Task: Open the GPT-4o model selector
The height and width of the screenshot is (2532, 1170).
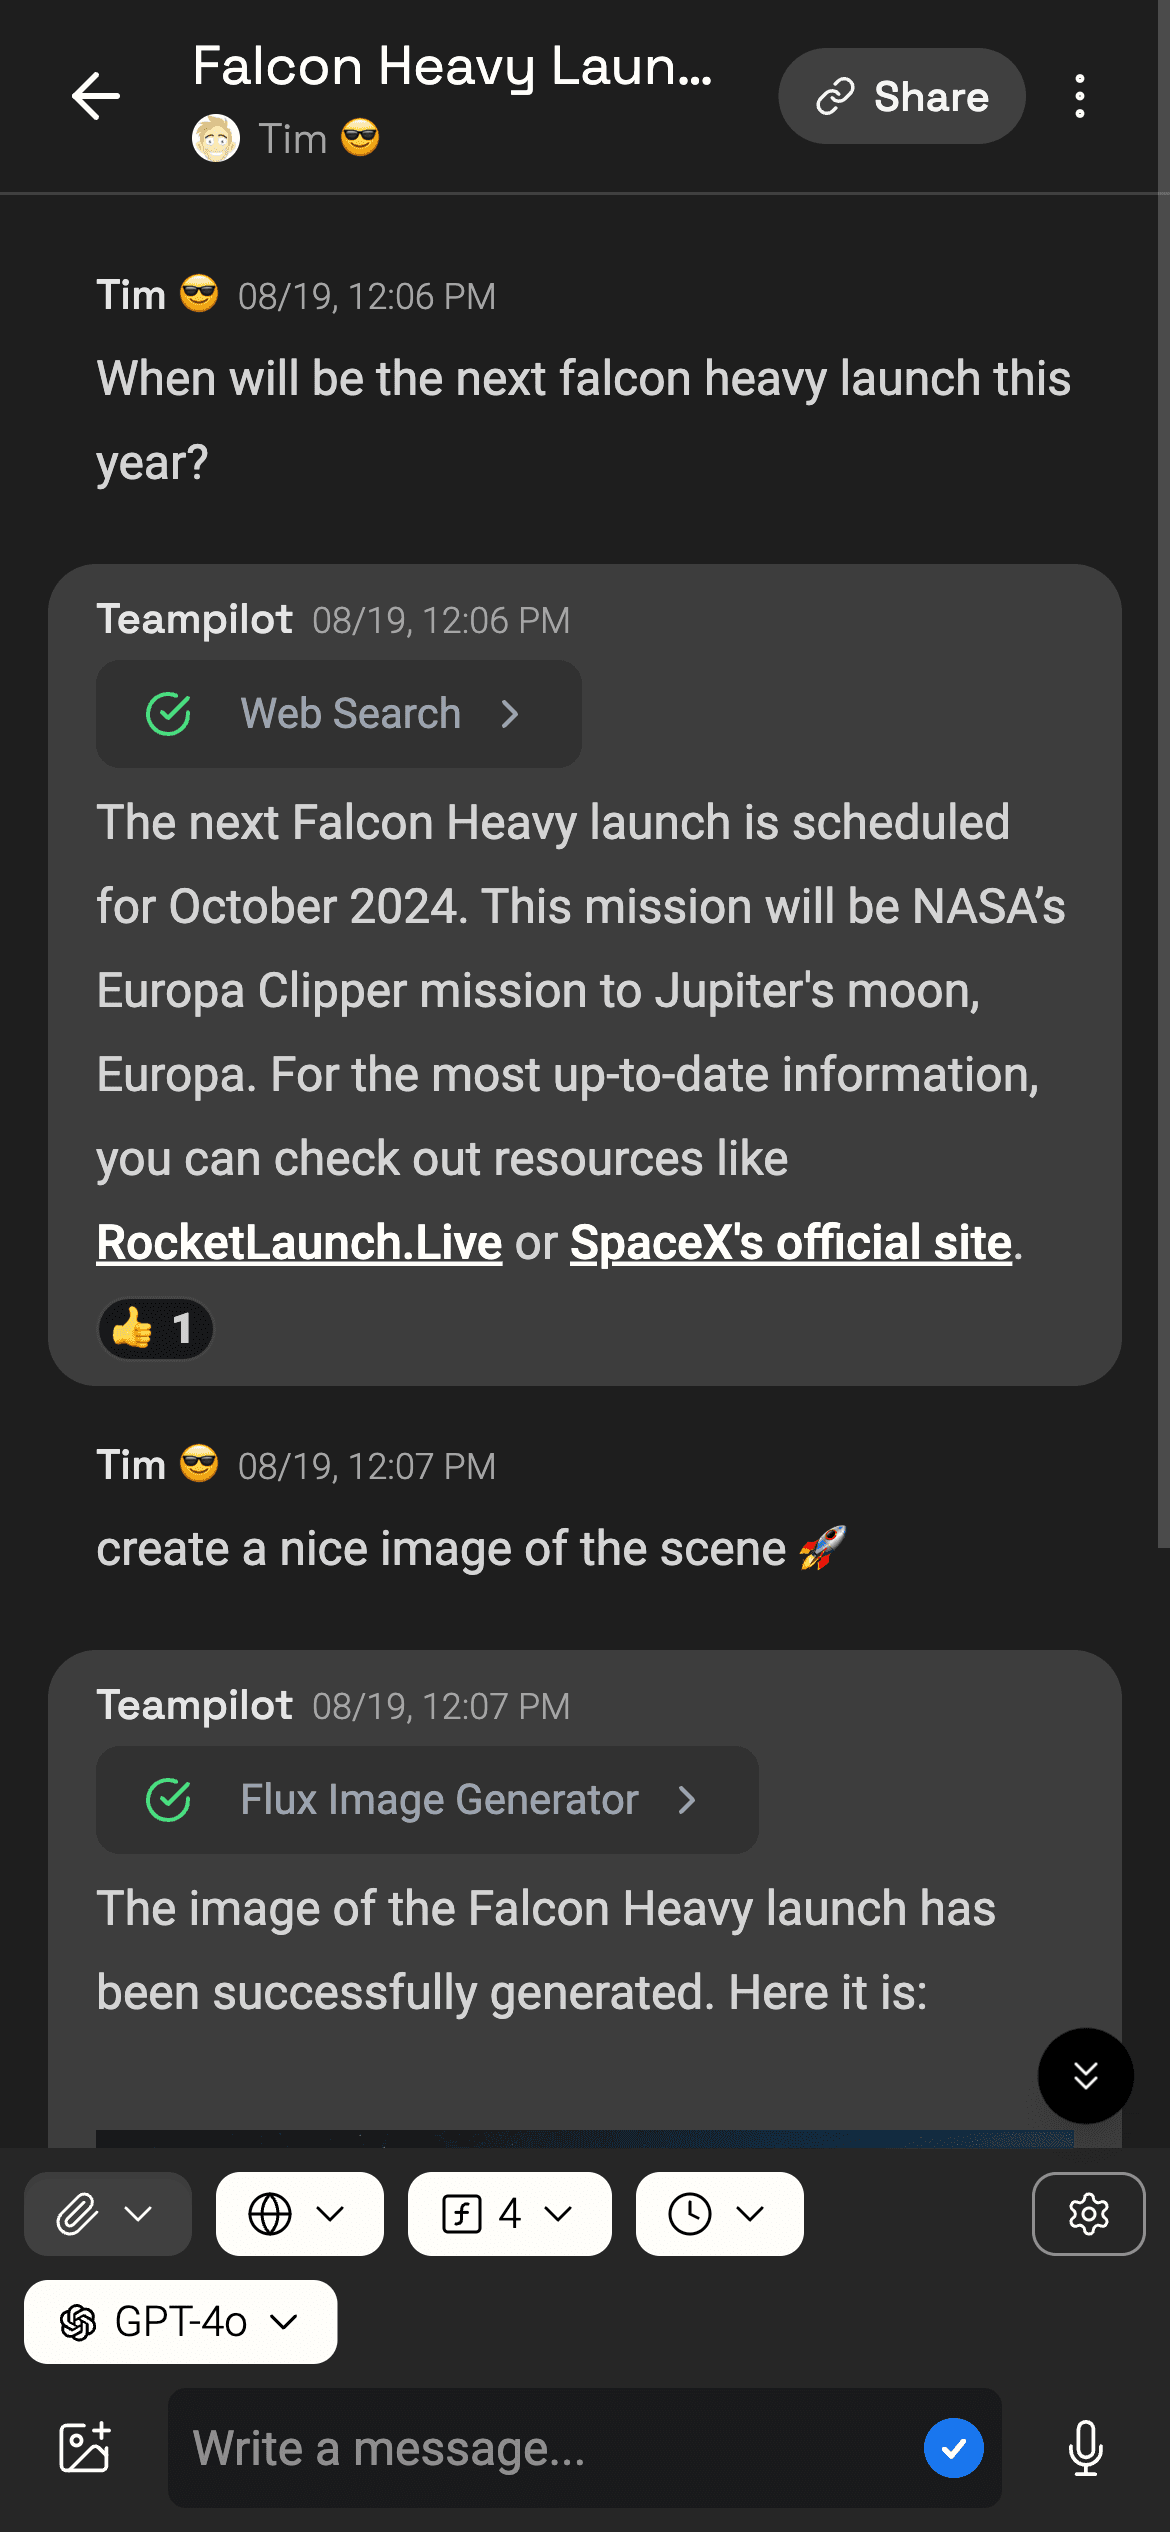Action: click(180, 2322)
